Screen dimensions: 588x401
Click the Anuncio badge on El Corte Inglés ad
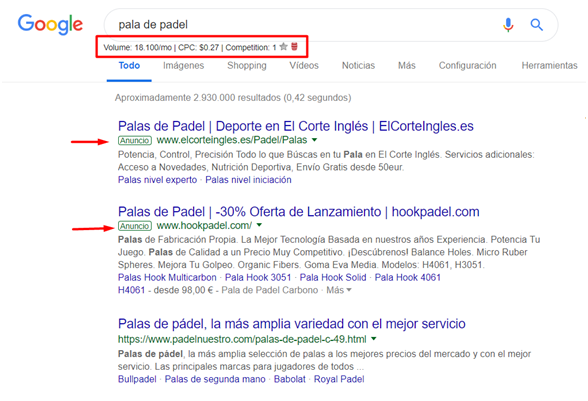click(135, 140)
